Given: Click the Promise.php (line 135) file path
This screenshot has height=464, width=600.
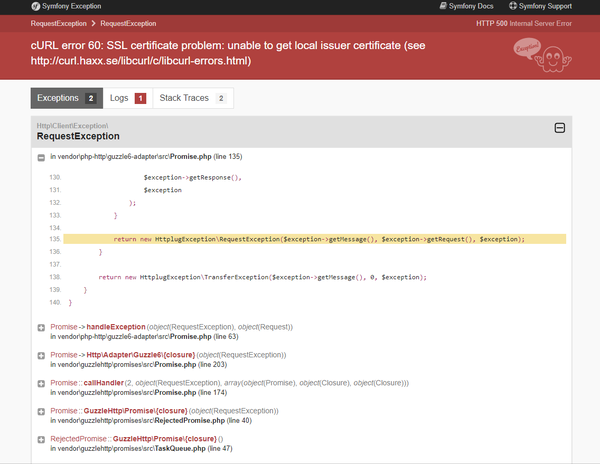Looking at the screenshot, I should click(x=146, y=156).
